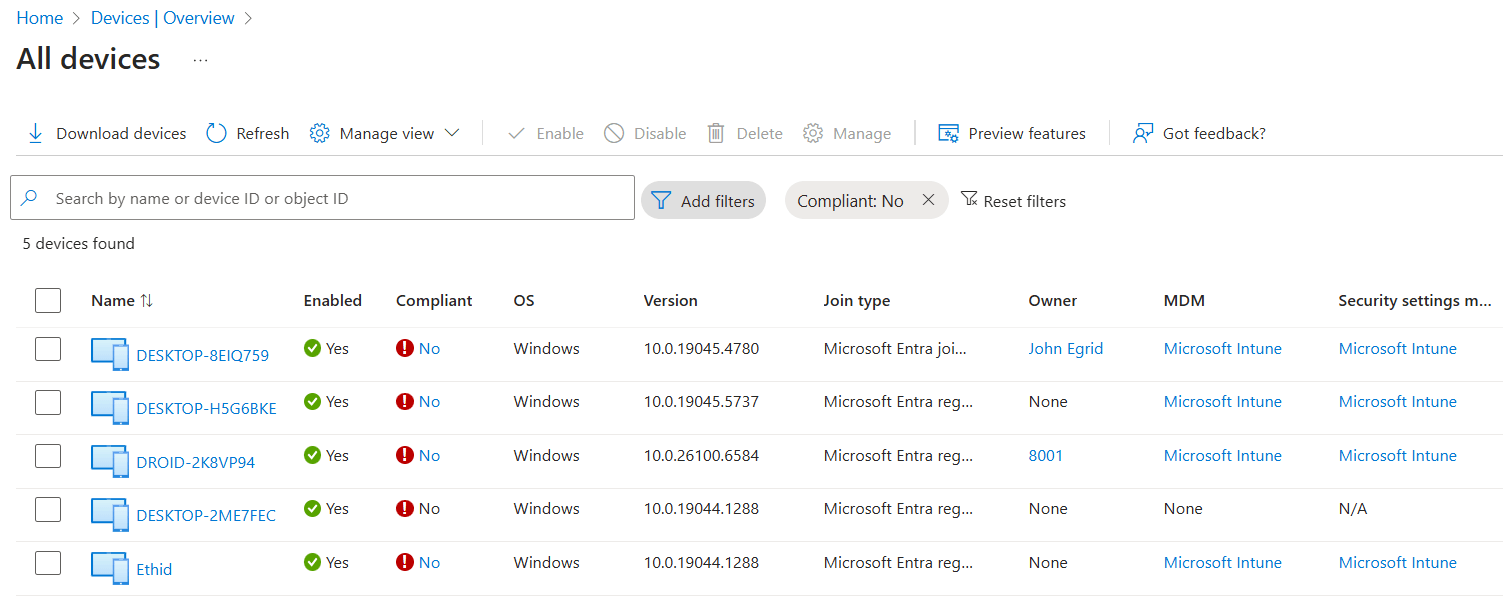Screen dimensions: 1503x603
Task: Click the Refresh icon
Action: click(x=216, y=132)
